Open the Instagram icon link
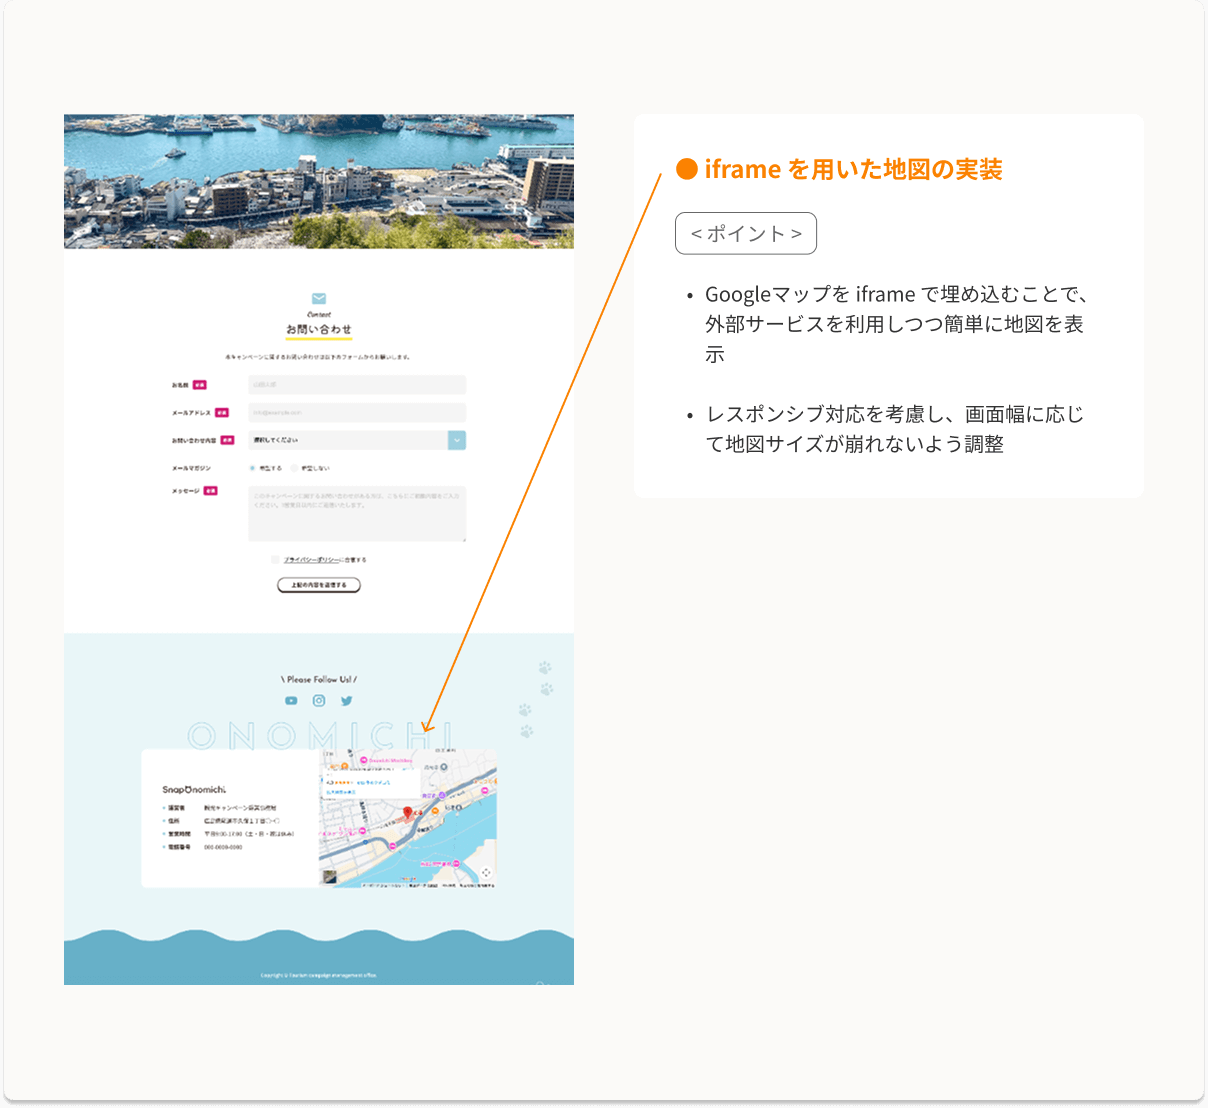 coord(319,701)
